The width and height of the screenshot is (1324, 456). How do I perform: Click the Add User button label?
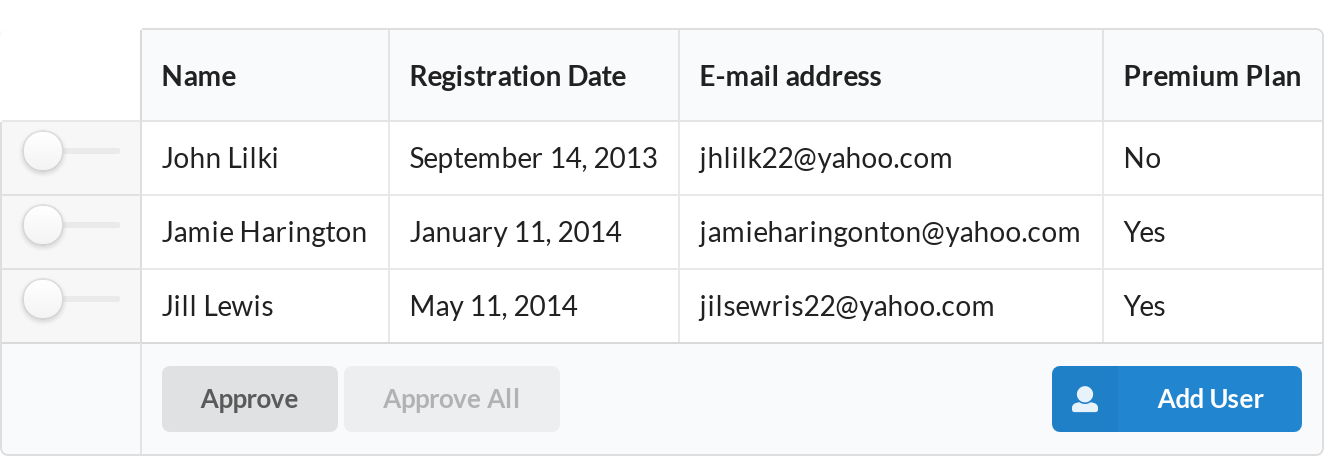[x=1211, y=399]
